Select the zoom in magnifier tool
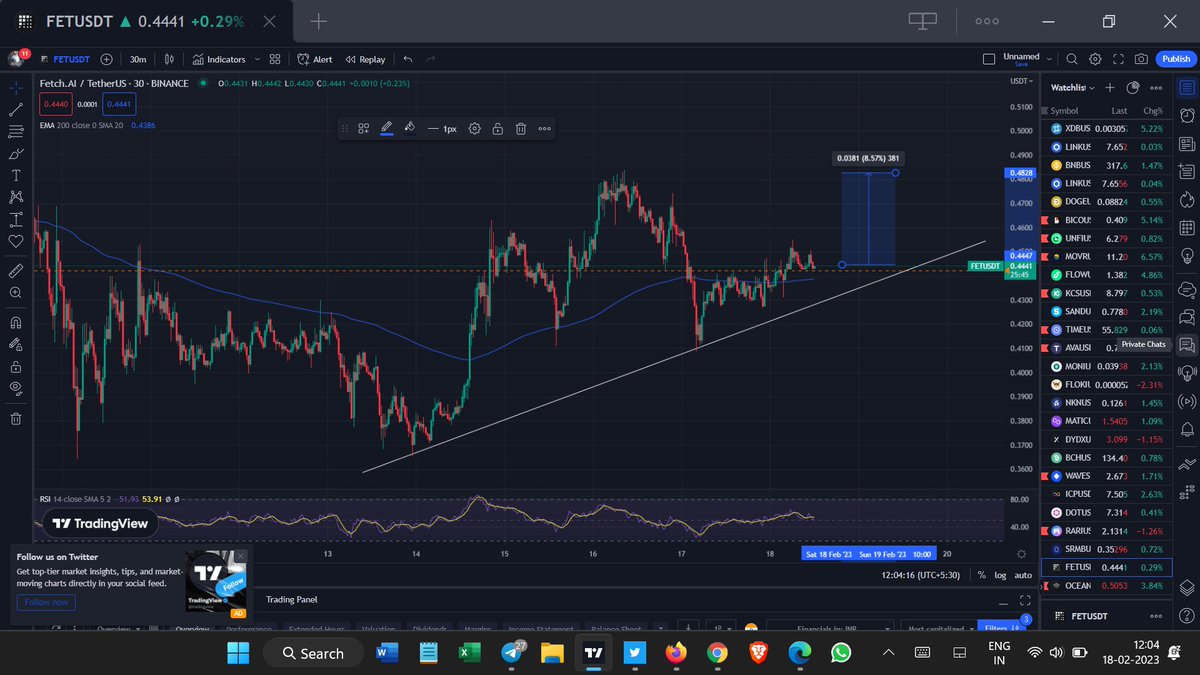1200x675 pixels. [x=16, y=293]
